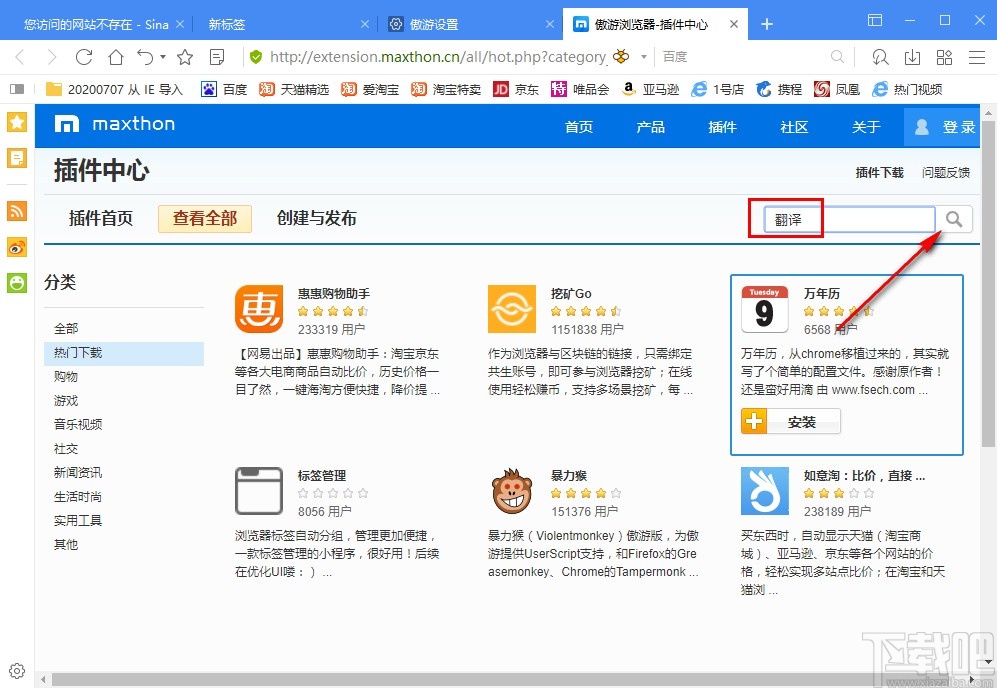The image size is (997, 688).
Task: Click the Baidu search box in toolbar
Action: point(743,57)
